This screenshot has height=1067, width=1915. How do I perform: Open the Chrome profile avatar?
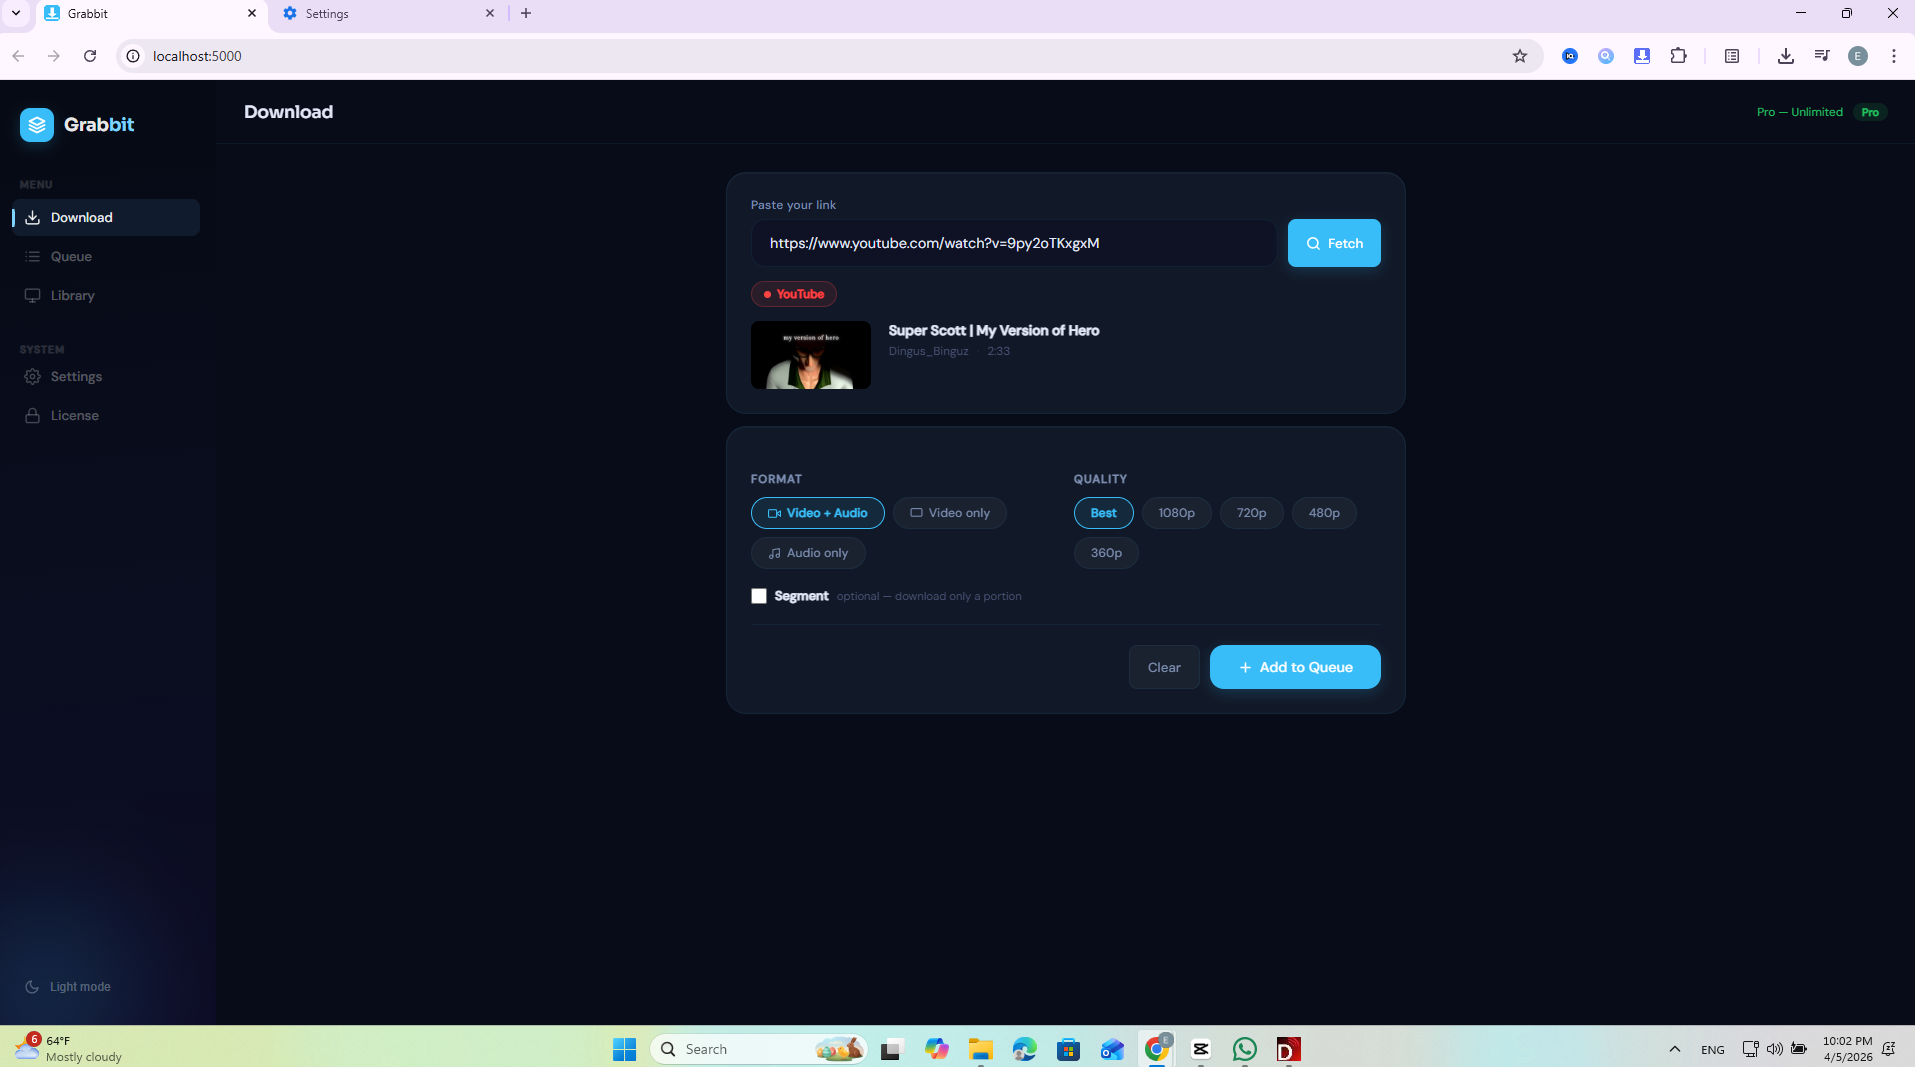(x=1858, y=56)
